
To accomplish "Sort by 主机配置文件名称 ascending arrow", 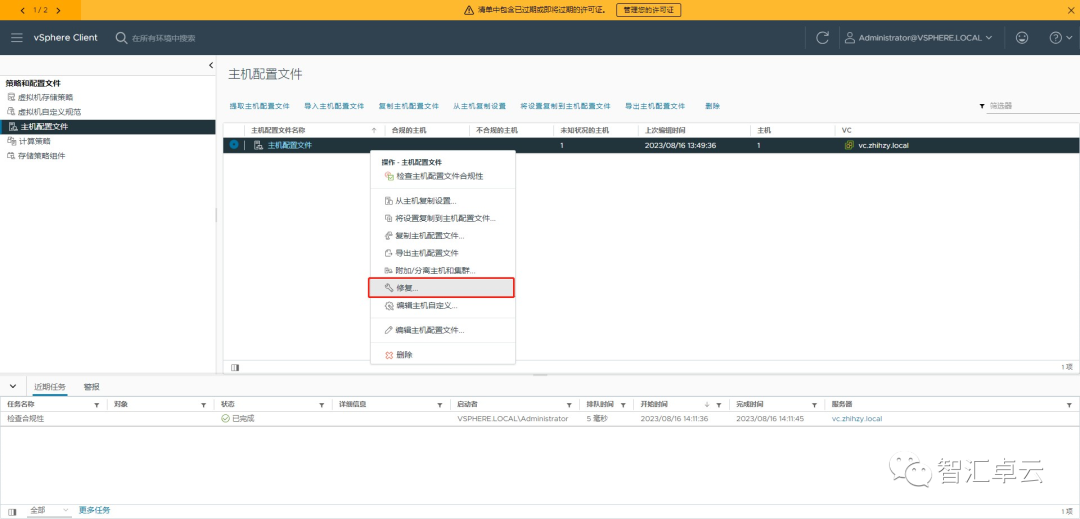I will click(374, 129).
